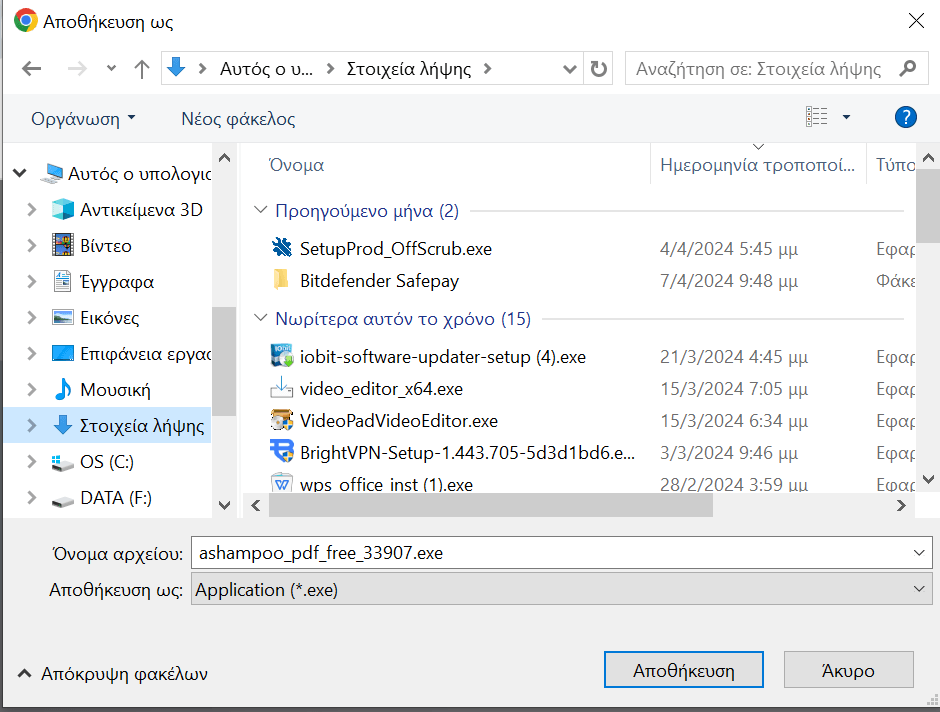940x712 pixels.
Task: Click the Forward navigation arrow
Action: (77, 69)
